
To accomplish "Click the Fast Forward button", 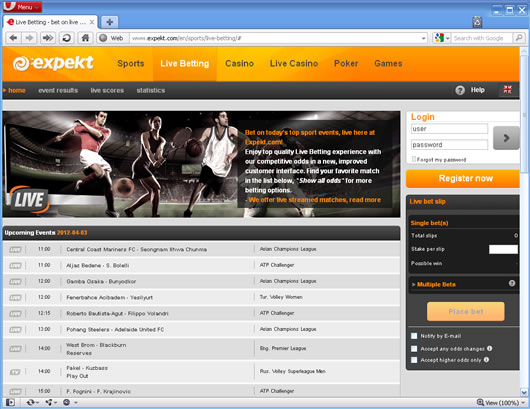I will tap(48, 38).
